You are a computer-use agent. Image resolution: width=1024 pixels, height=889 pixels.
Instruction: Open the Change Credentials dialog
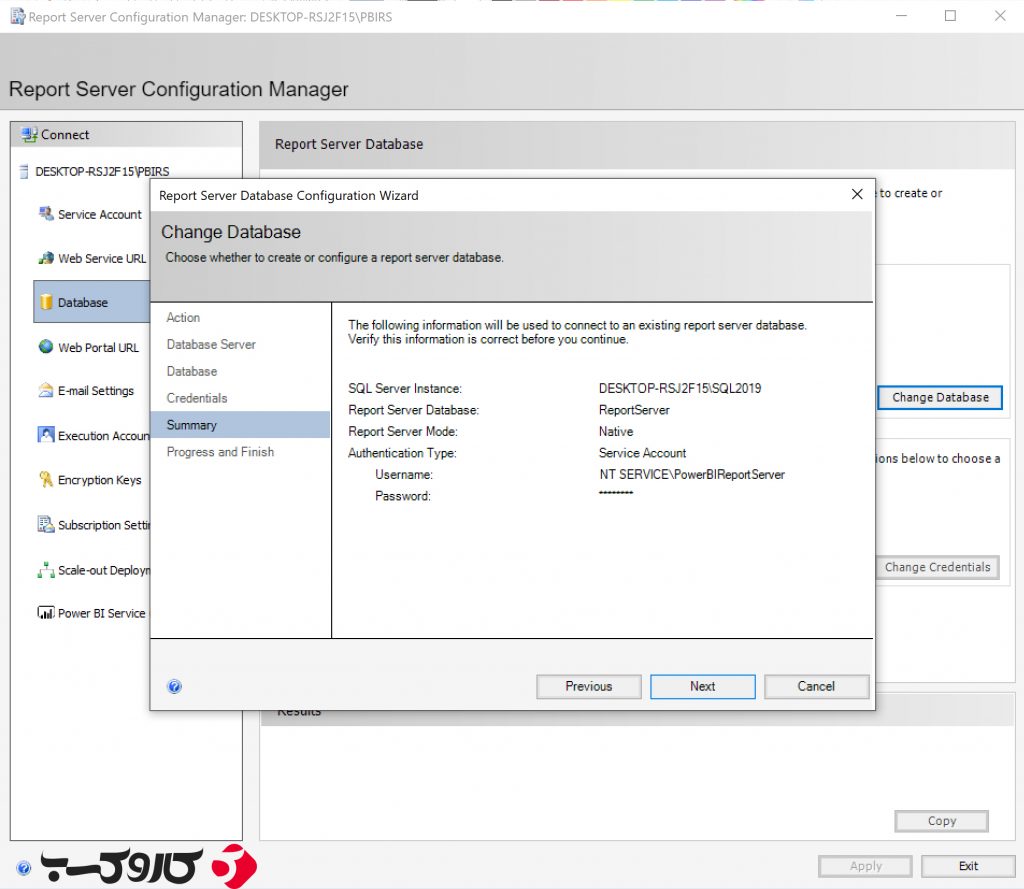[937, 567]
